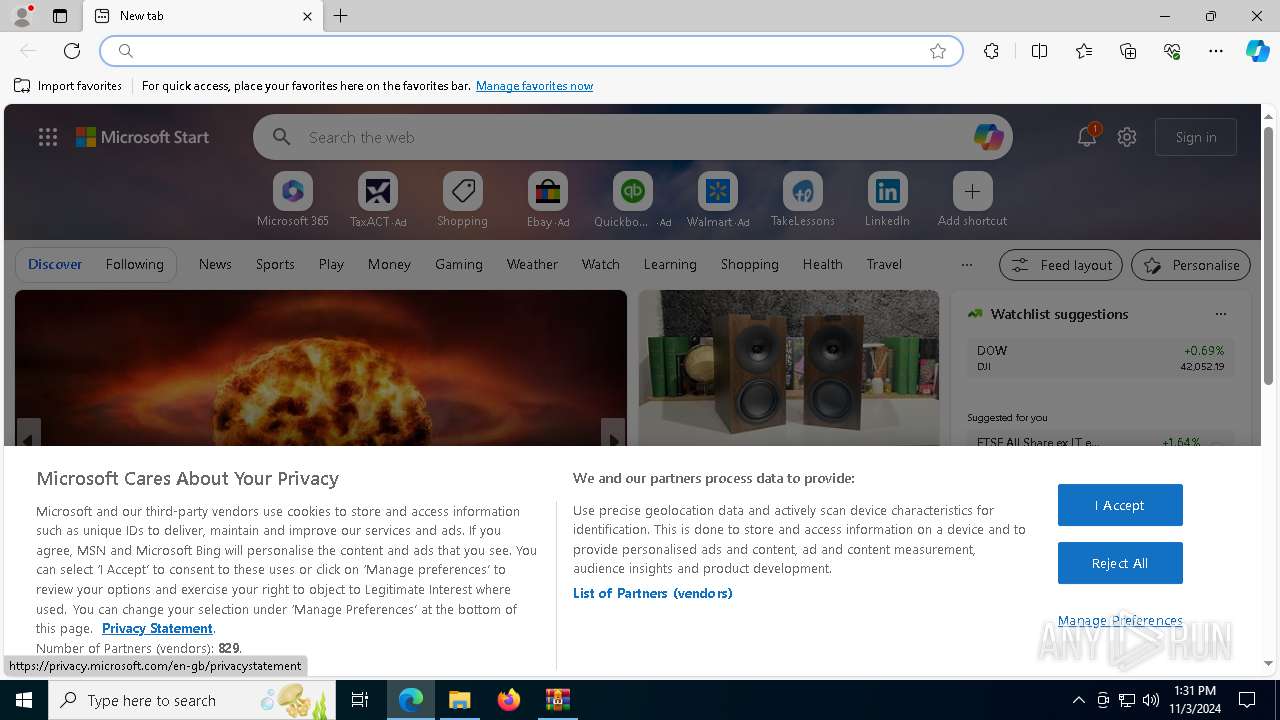Open Task View on taskbar

(x=360, y=700)
